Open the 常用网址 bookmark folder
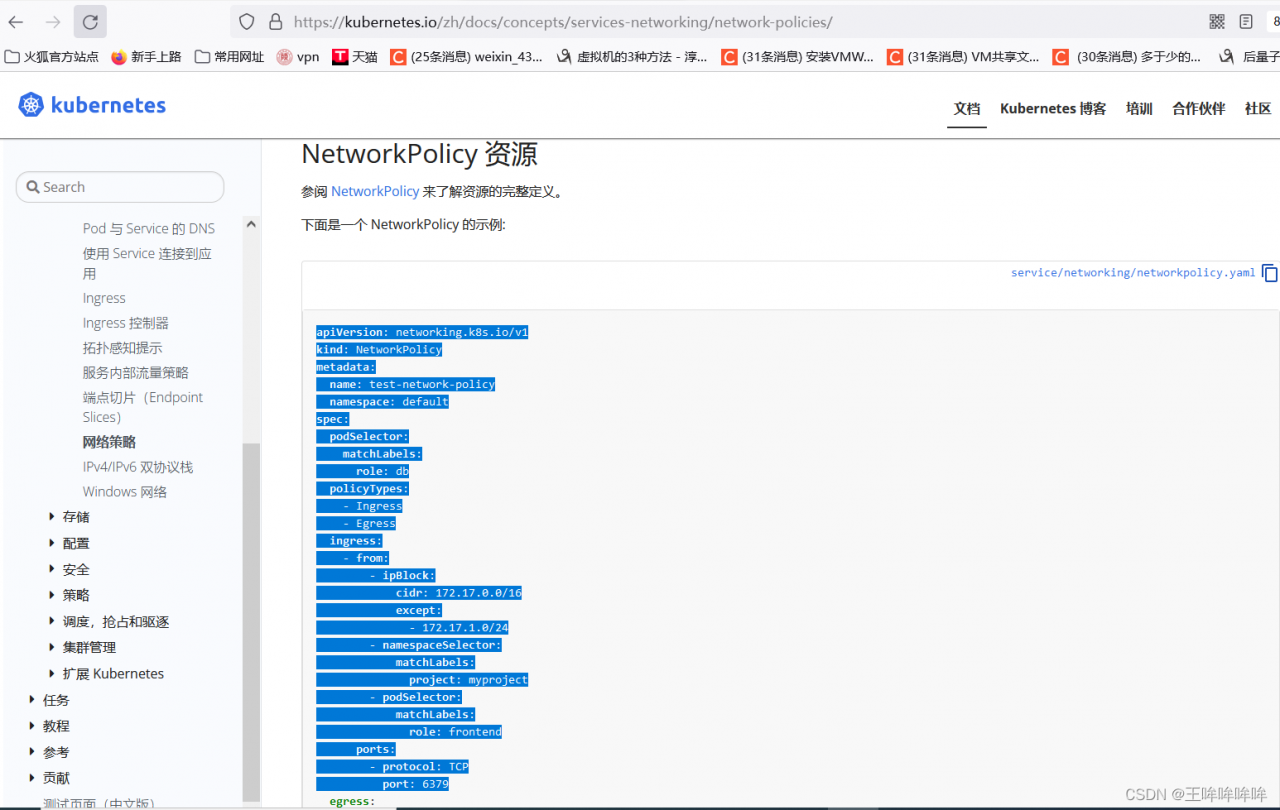 pyautogui.click(x=229, y=57)
